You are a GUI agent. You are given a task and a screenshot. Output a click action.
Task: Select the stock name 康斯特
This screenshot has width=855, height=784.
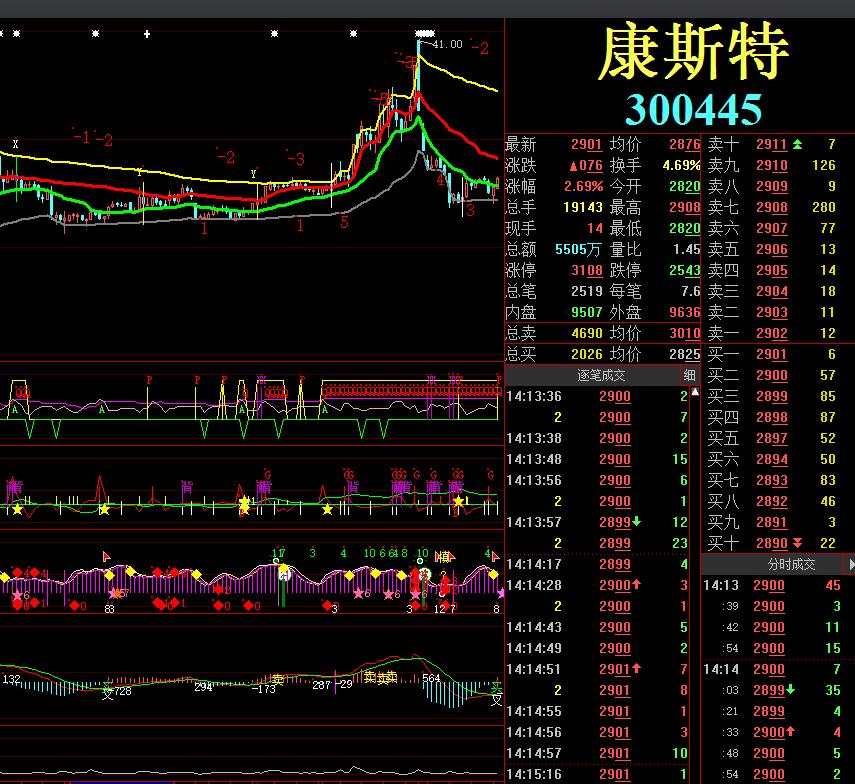coord(694,52)
